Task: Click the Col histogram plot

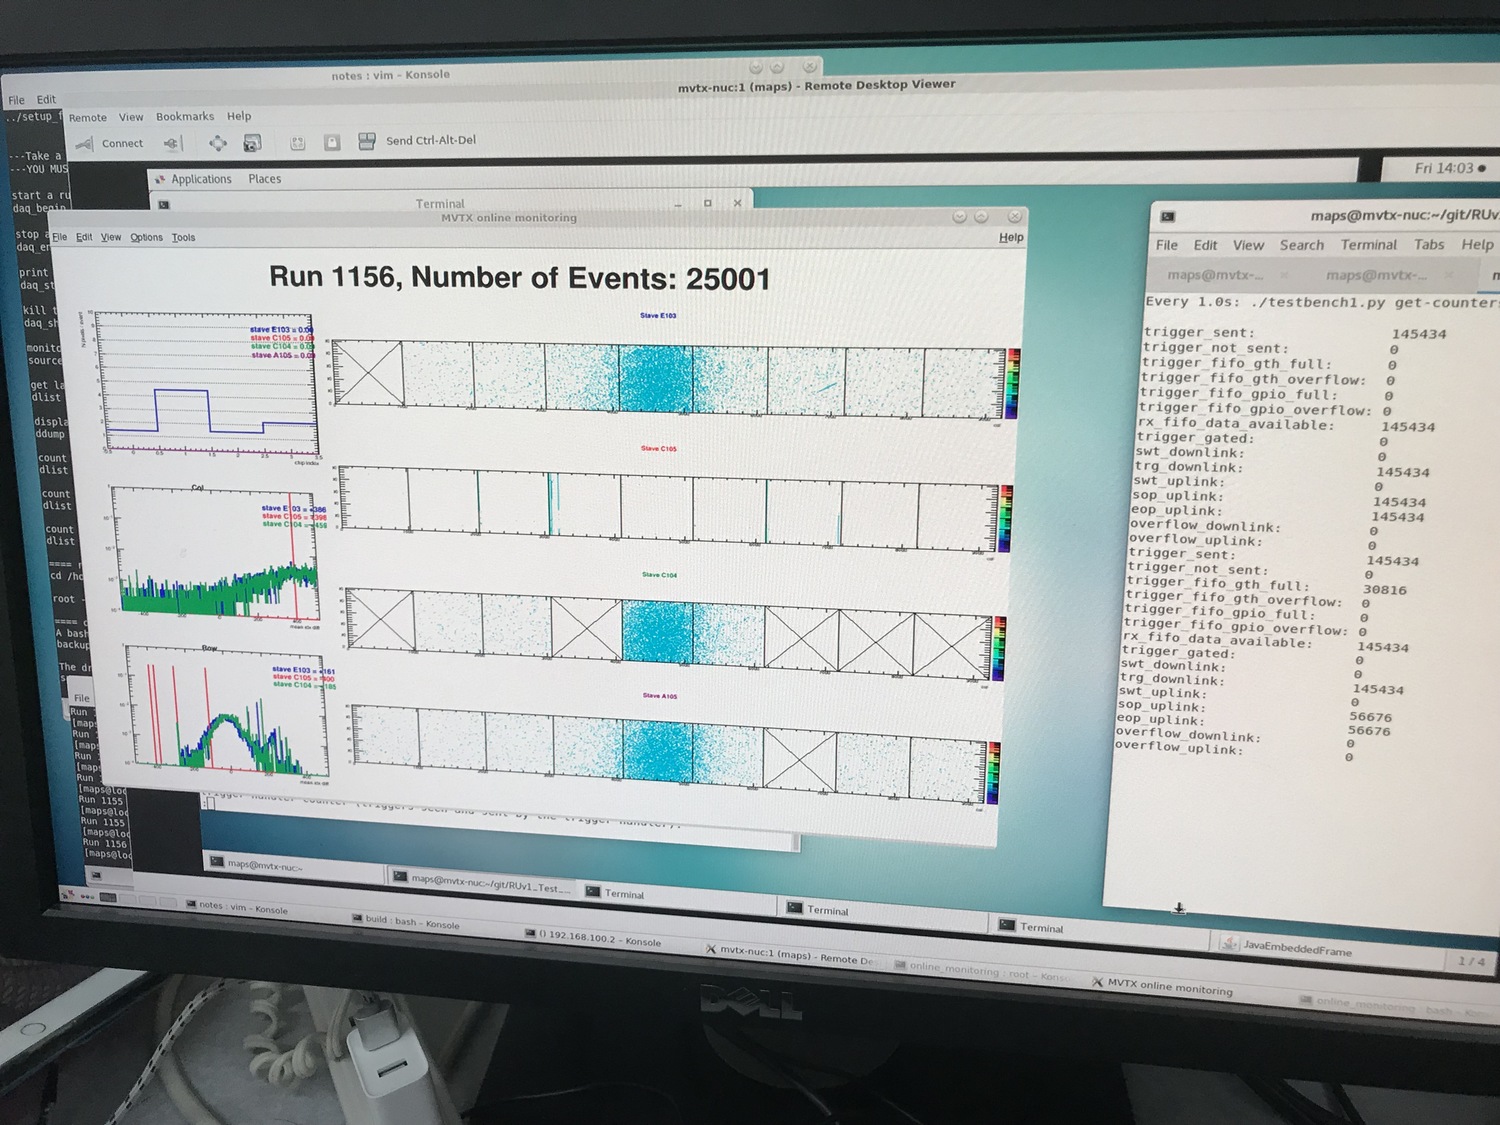Action: click(215, 552)
